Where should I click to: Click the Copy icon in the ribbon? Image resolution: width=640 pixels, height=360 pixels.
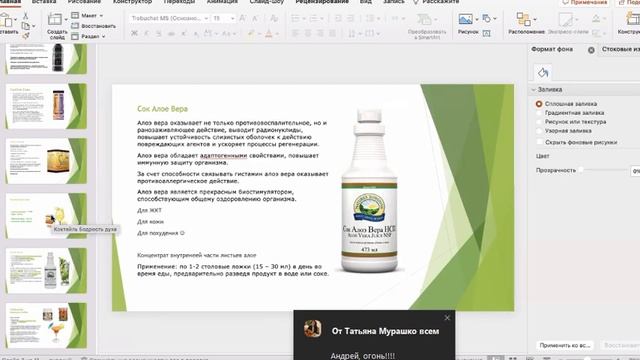tap(26, 26)
